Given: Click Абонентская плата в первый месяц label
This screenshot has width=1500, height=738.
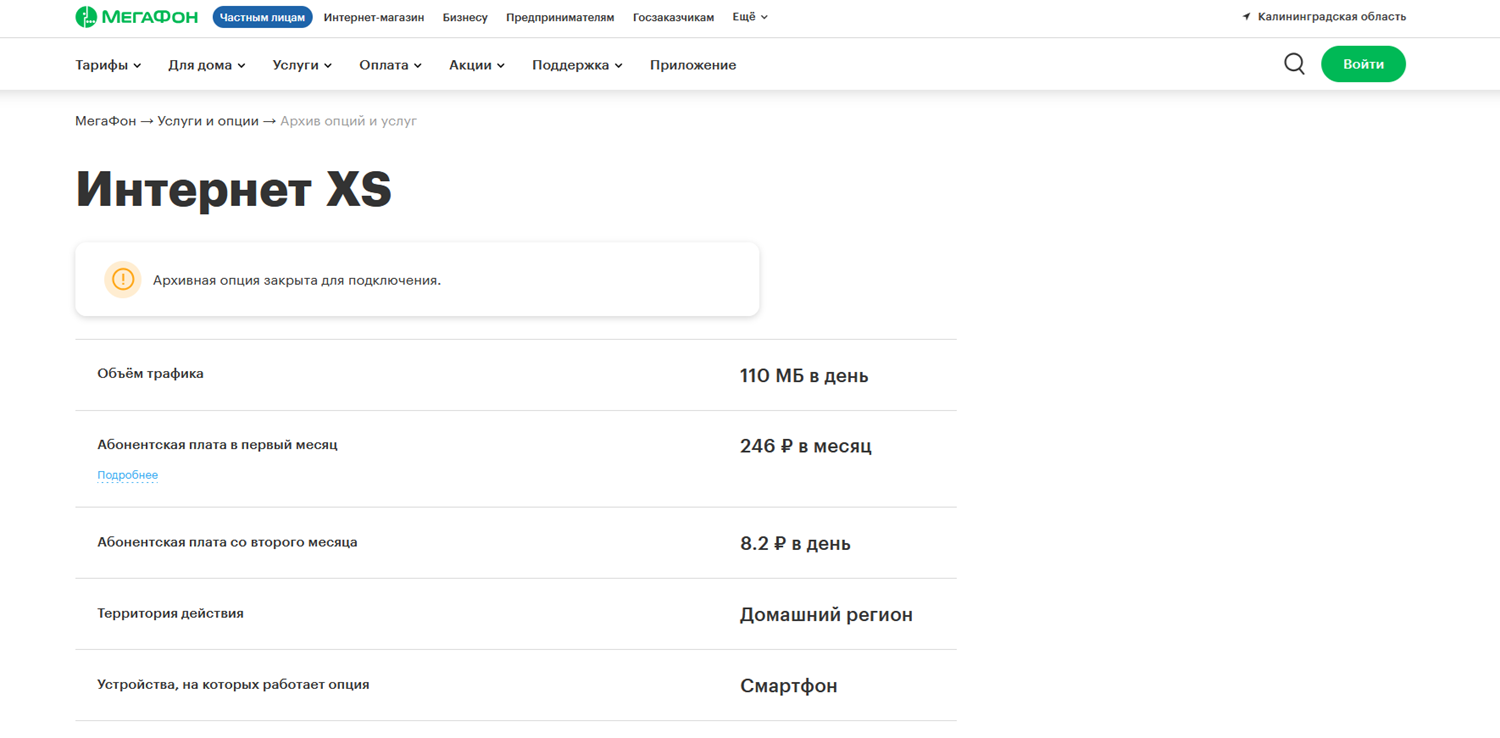Looking at the screenshot, I should pos(217,445).
